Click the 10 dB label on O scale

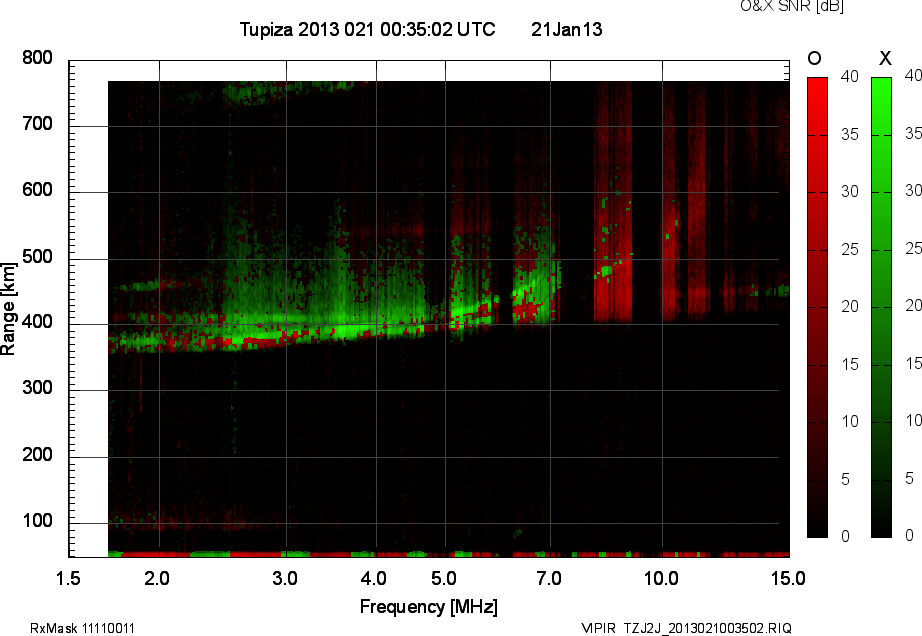(849, 421)
